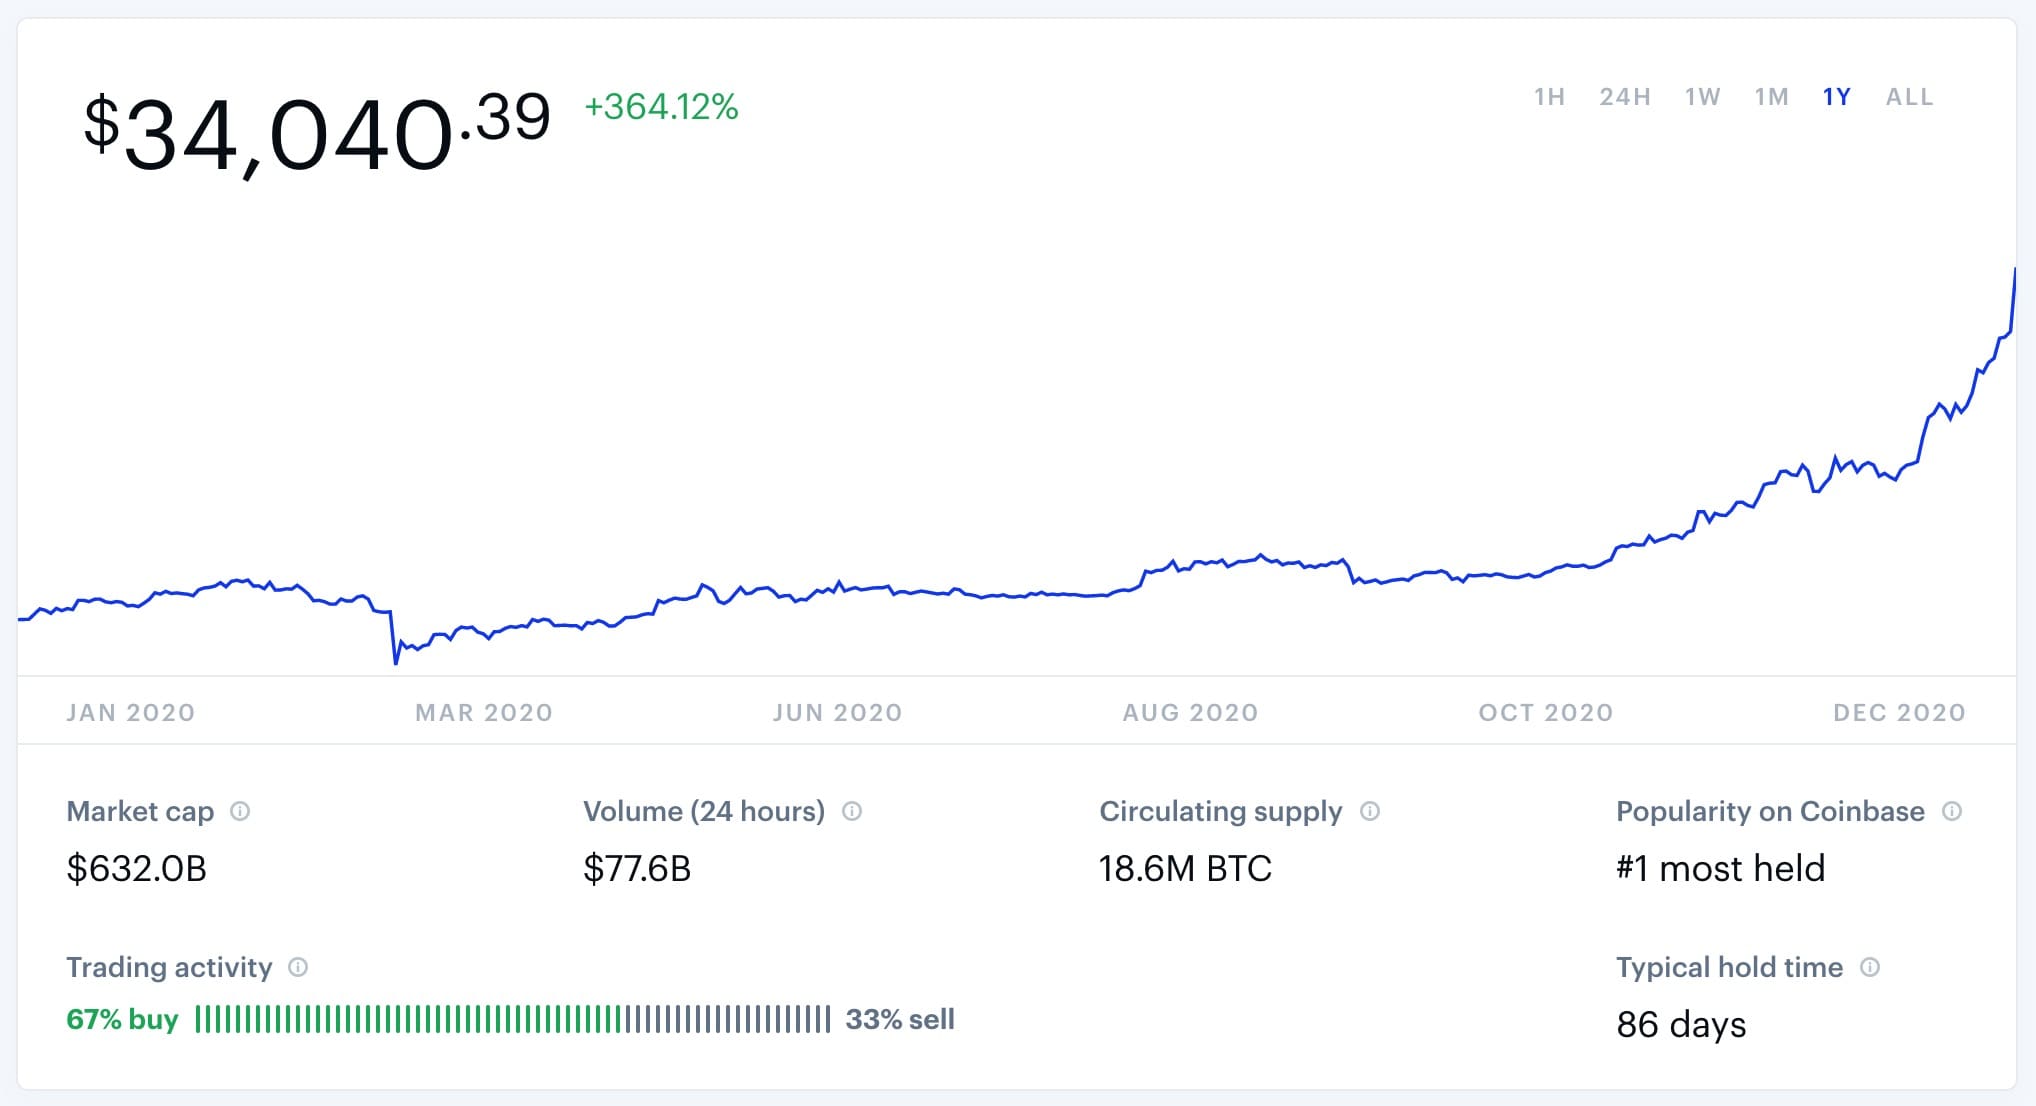The image size is (2036, 1106).
Task: Click the Trading activity info icon
Action: pyautogui.click(x=297, y=968)
